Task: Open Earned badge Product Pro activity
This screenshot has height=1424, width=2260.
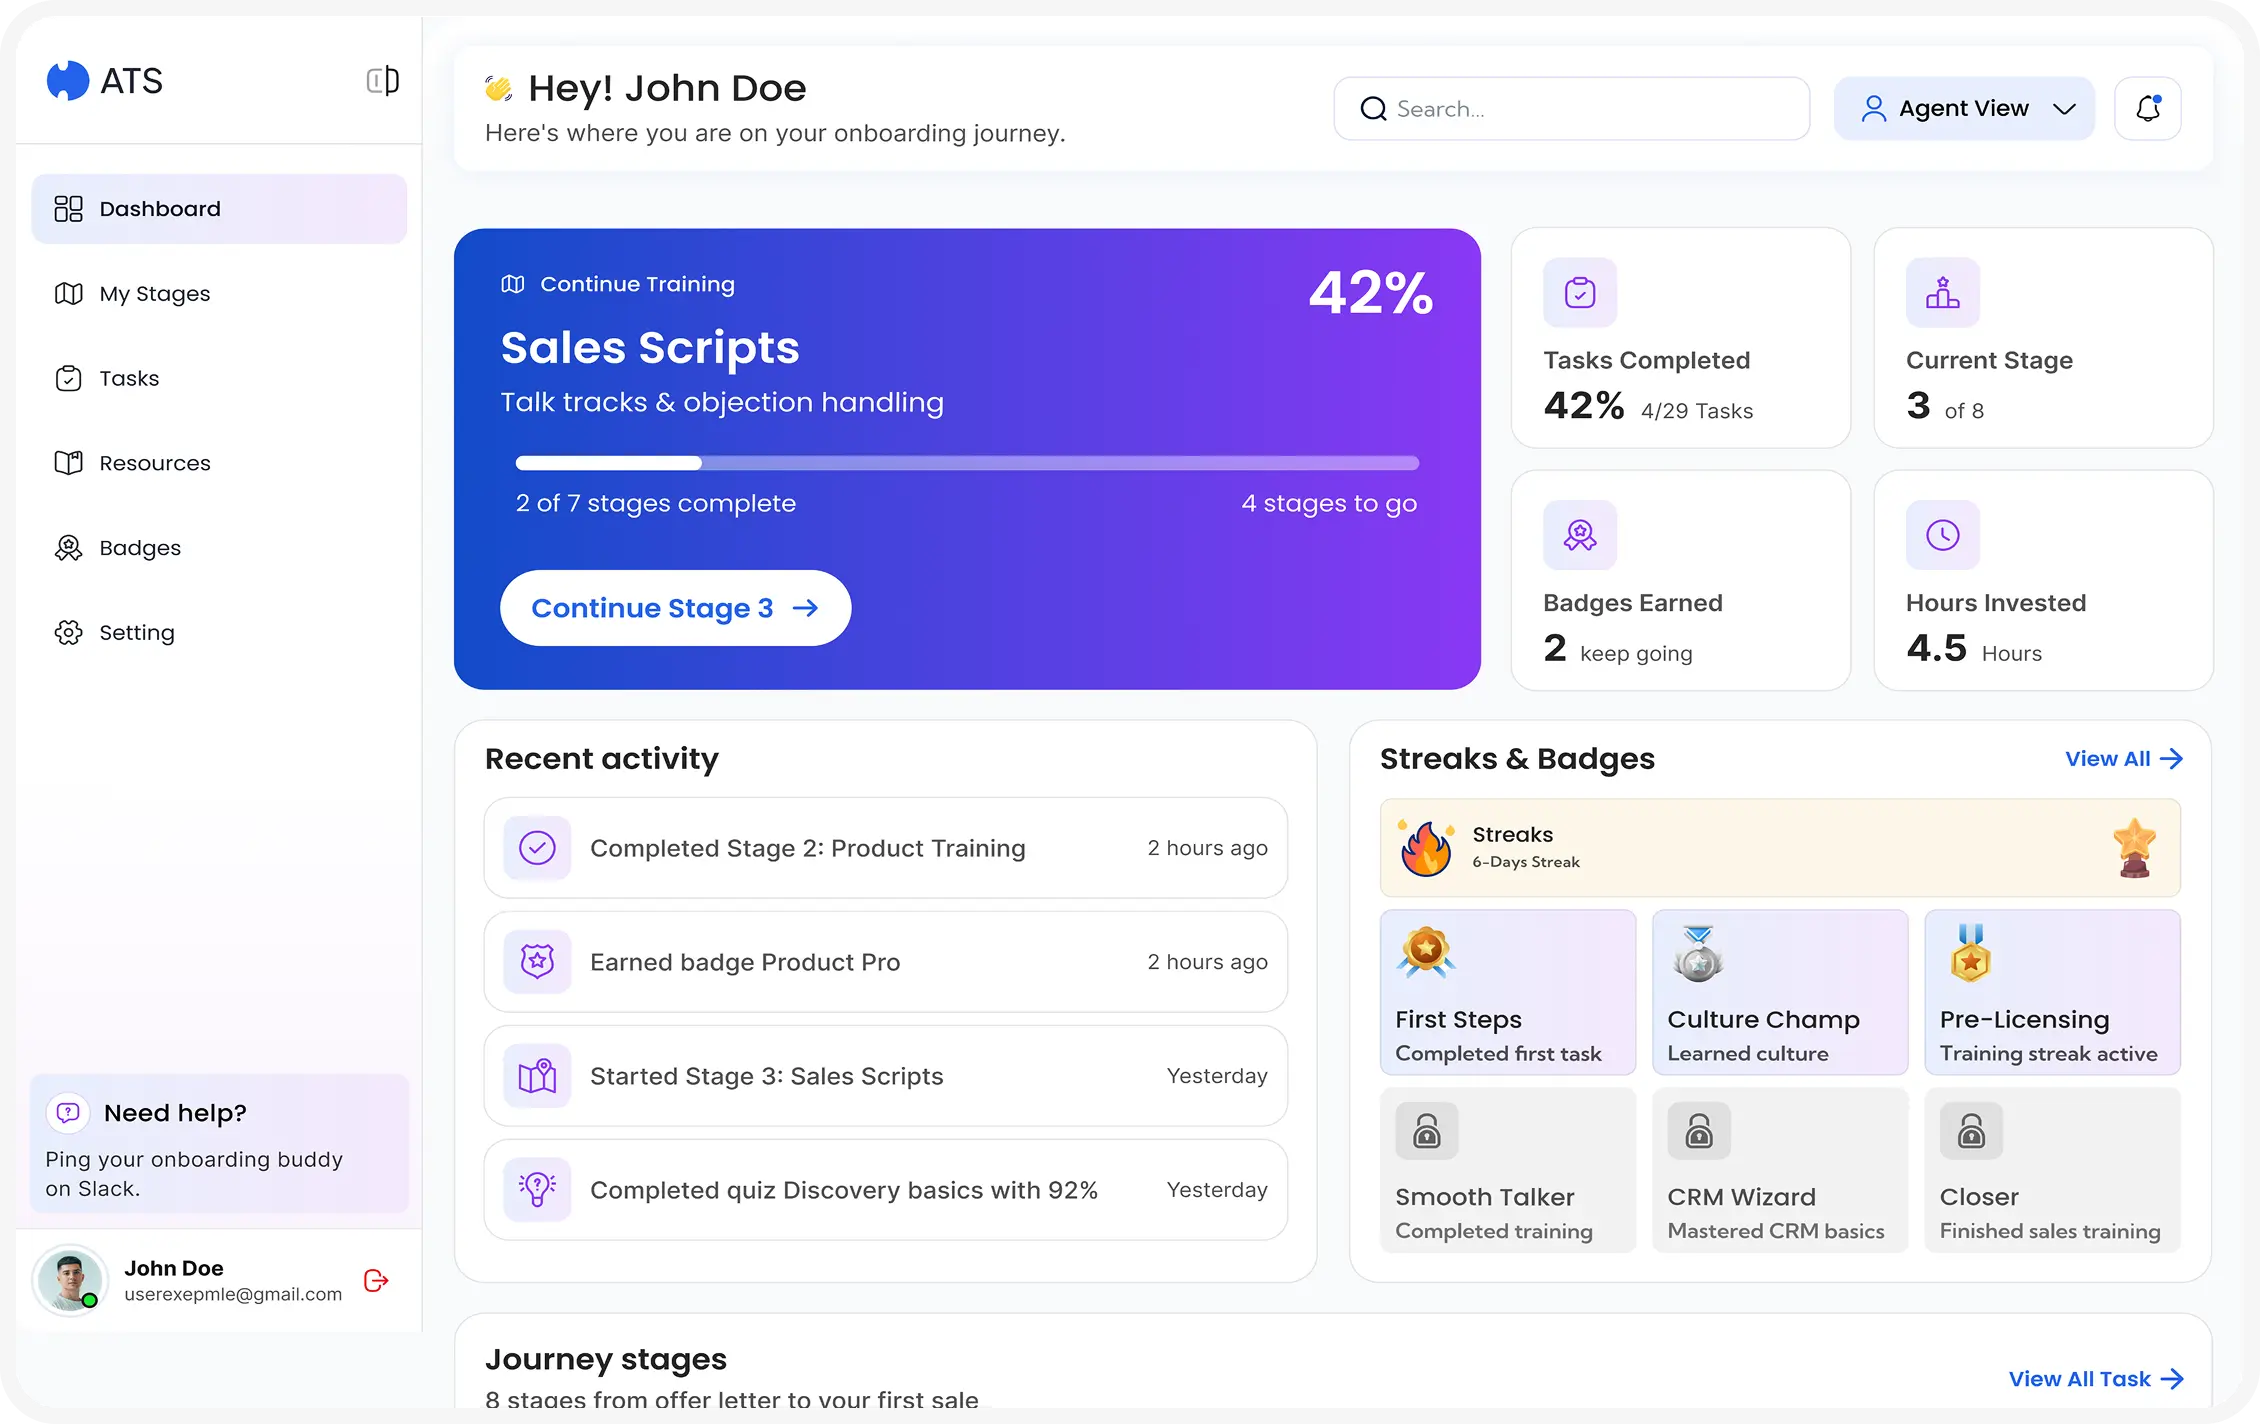Action: click(885, 962)
